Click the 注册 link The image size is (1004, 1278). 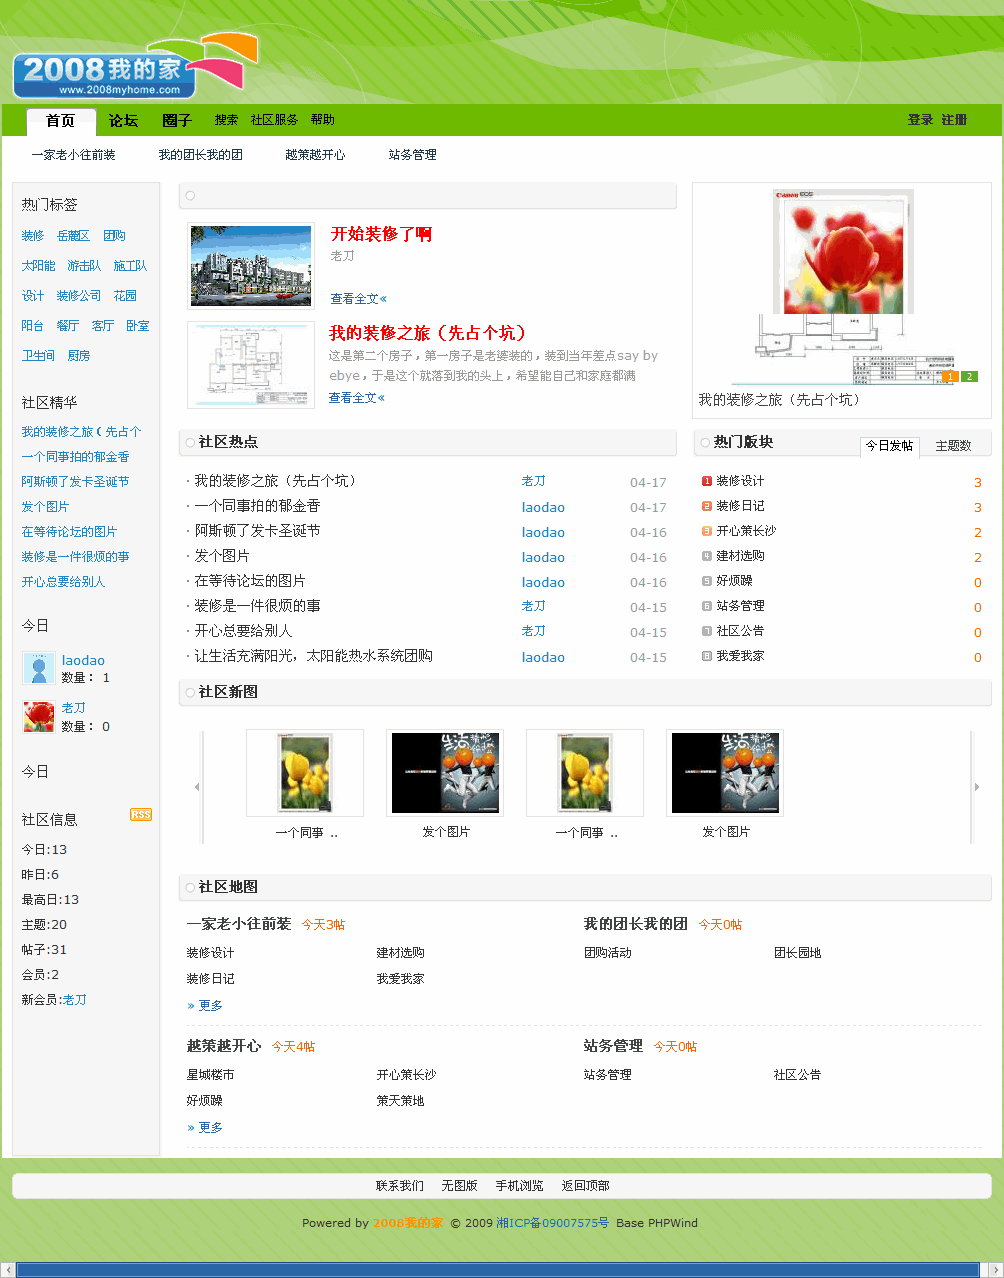click(954, 120)
